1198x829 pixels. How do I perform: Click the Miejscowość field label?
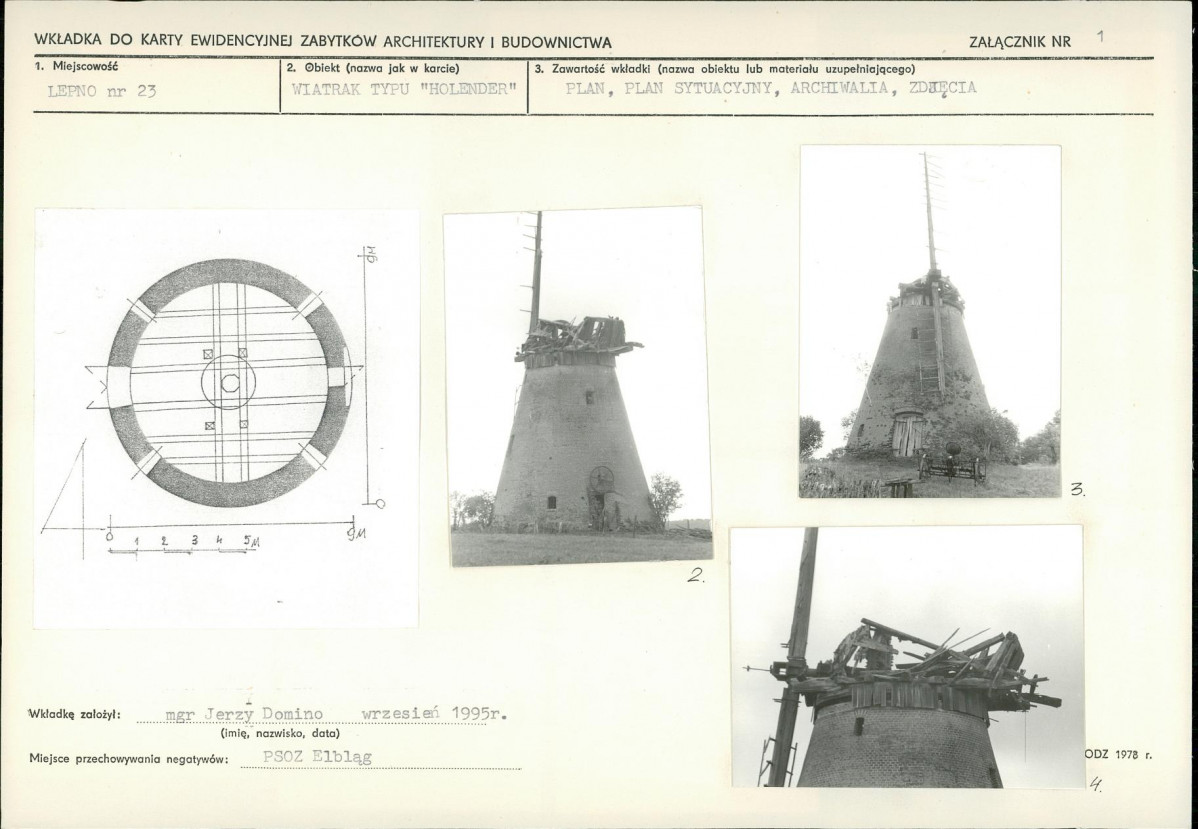(x=76, y=66)
